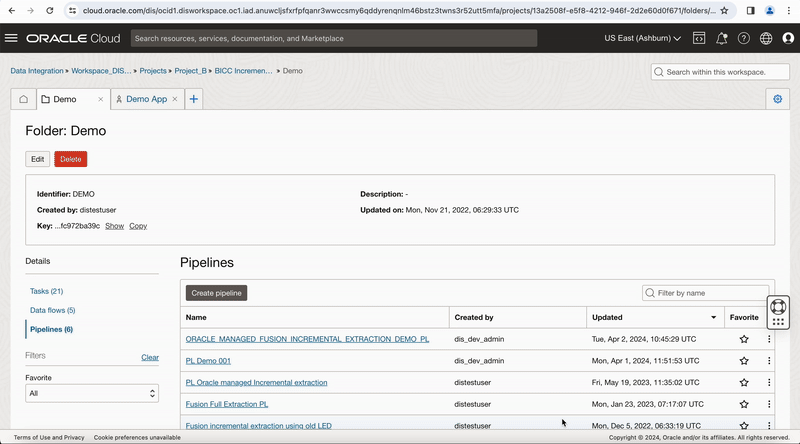Click the red Delete button
The image size is (800, 444).
[x=71, y=159]
